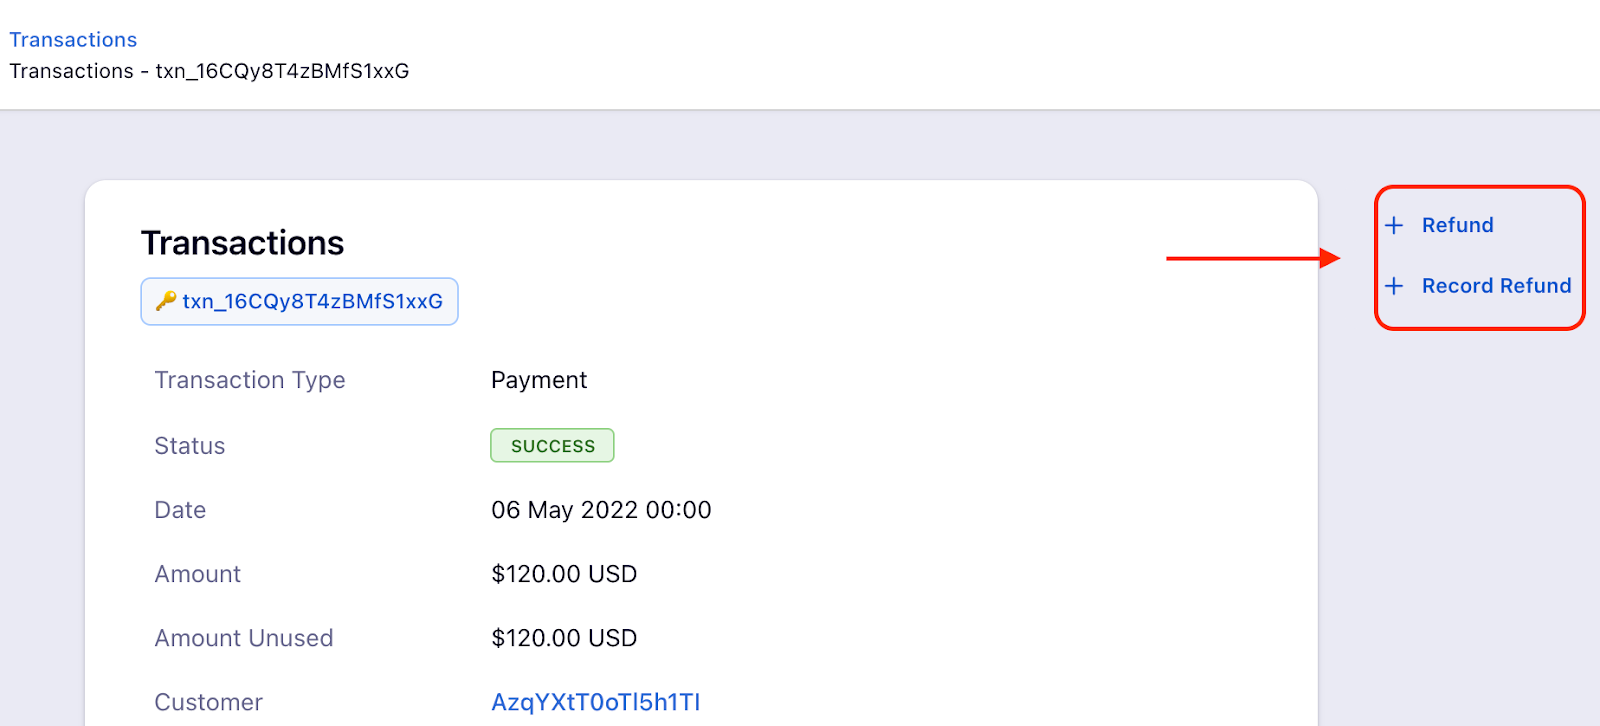Select the Record Refund action text
This screenshot has width=1600, height=726.
[1496, 287]
